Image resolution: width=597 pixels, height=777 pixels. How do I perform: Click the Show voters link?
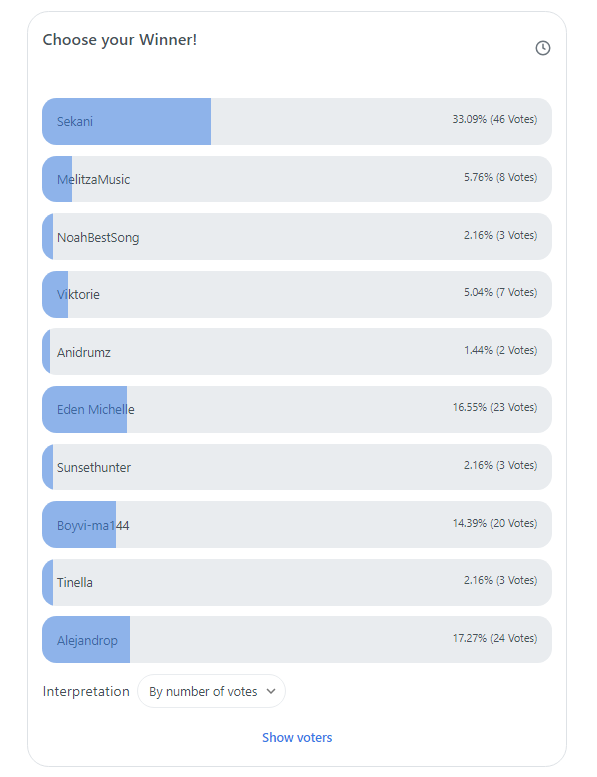point(297,737)
